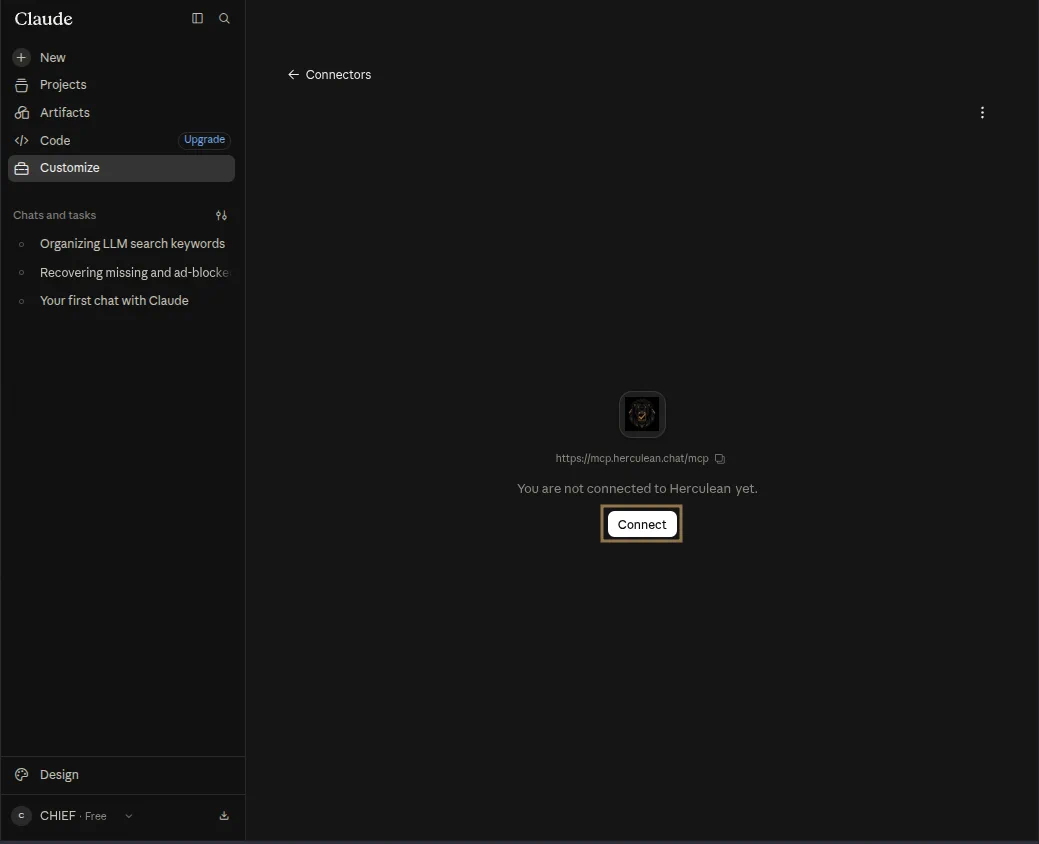
Task: Click the Code brackets icon
Action: click(x=21, y=140)
